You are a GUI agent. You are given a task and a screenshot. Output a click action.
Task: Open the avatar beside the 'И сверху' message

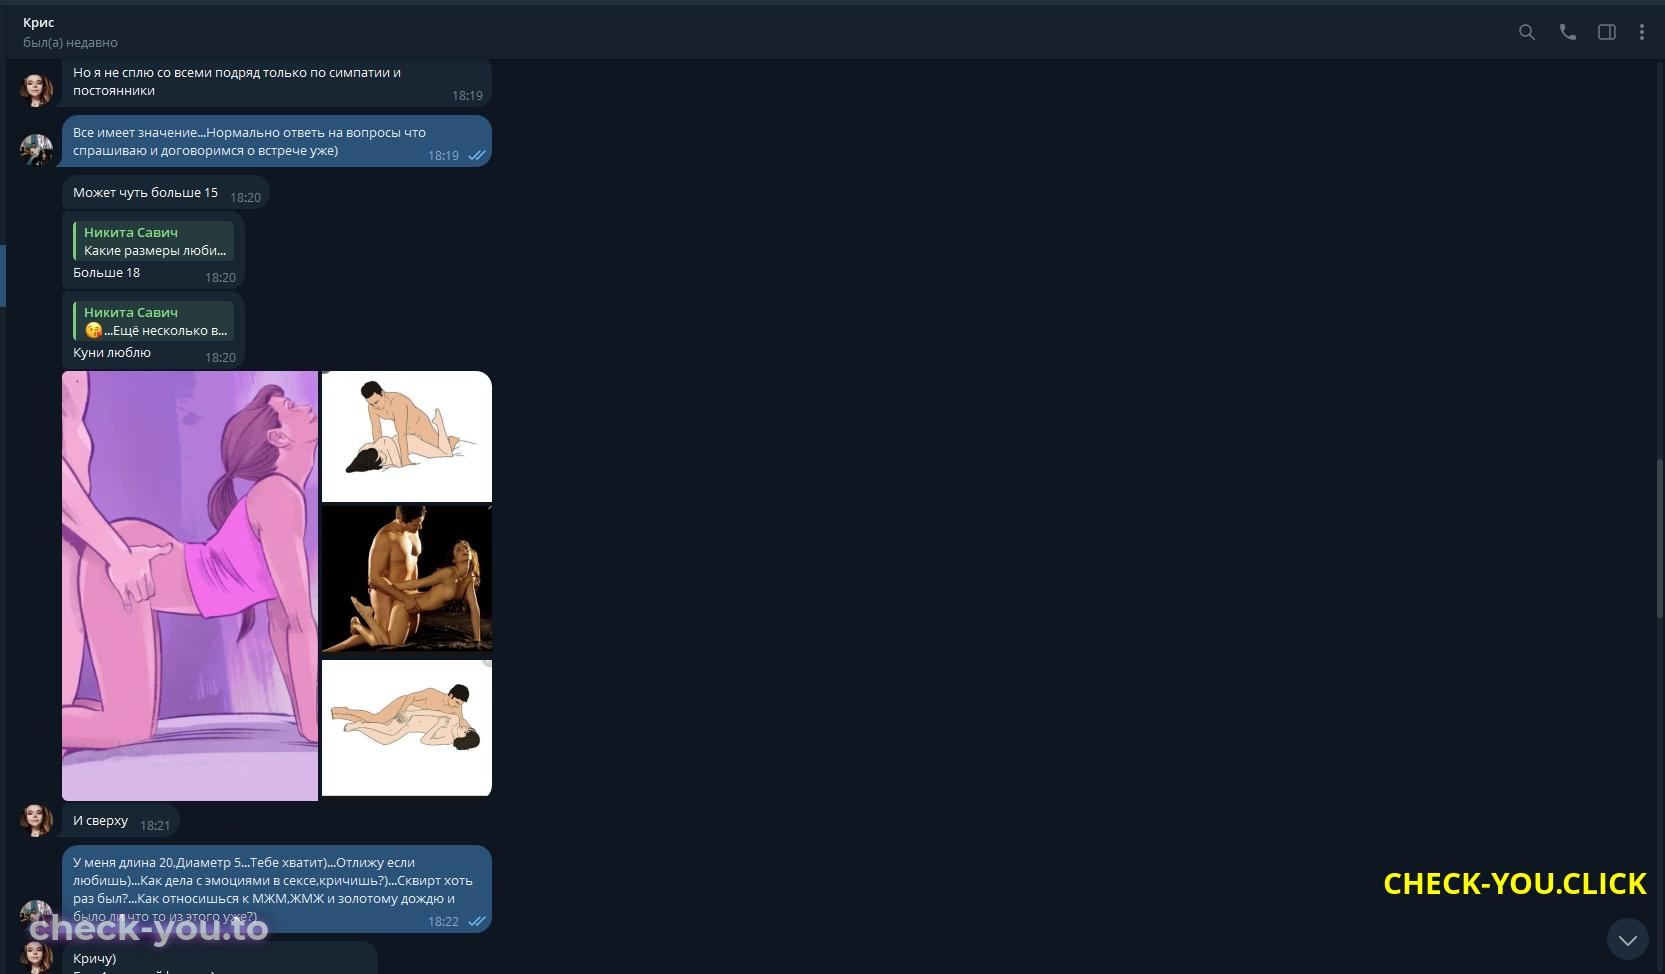[37, 819]
